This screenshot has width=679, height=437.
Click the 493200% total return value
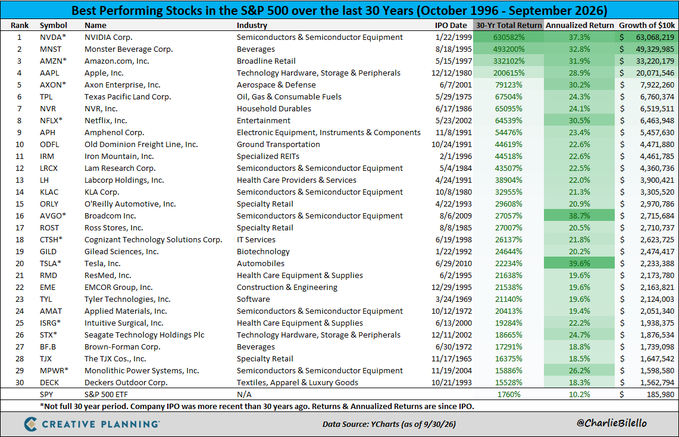(x=508, y=49)
